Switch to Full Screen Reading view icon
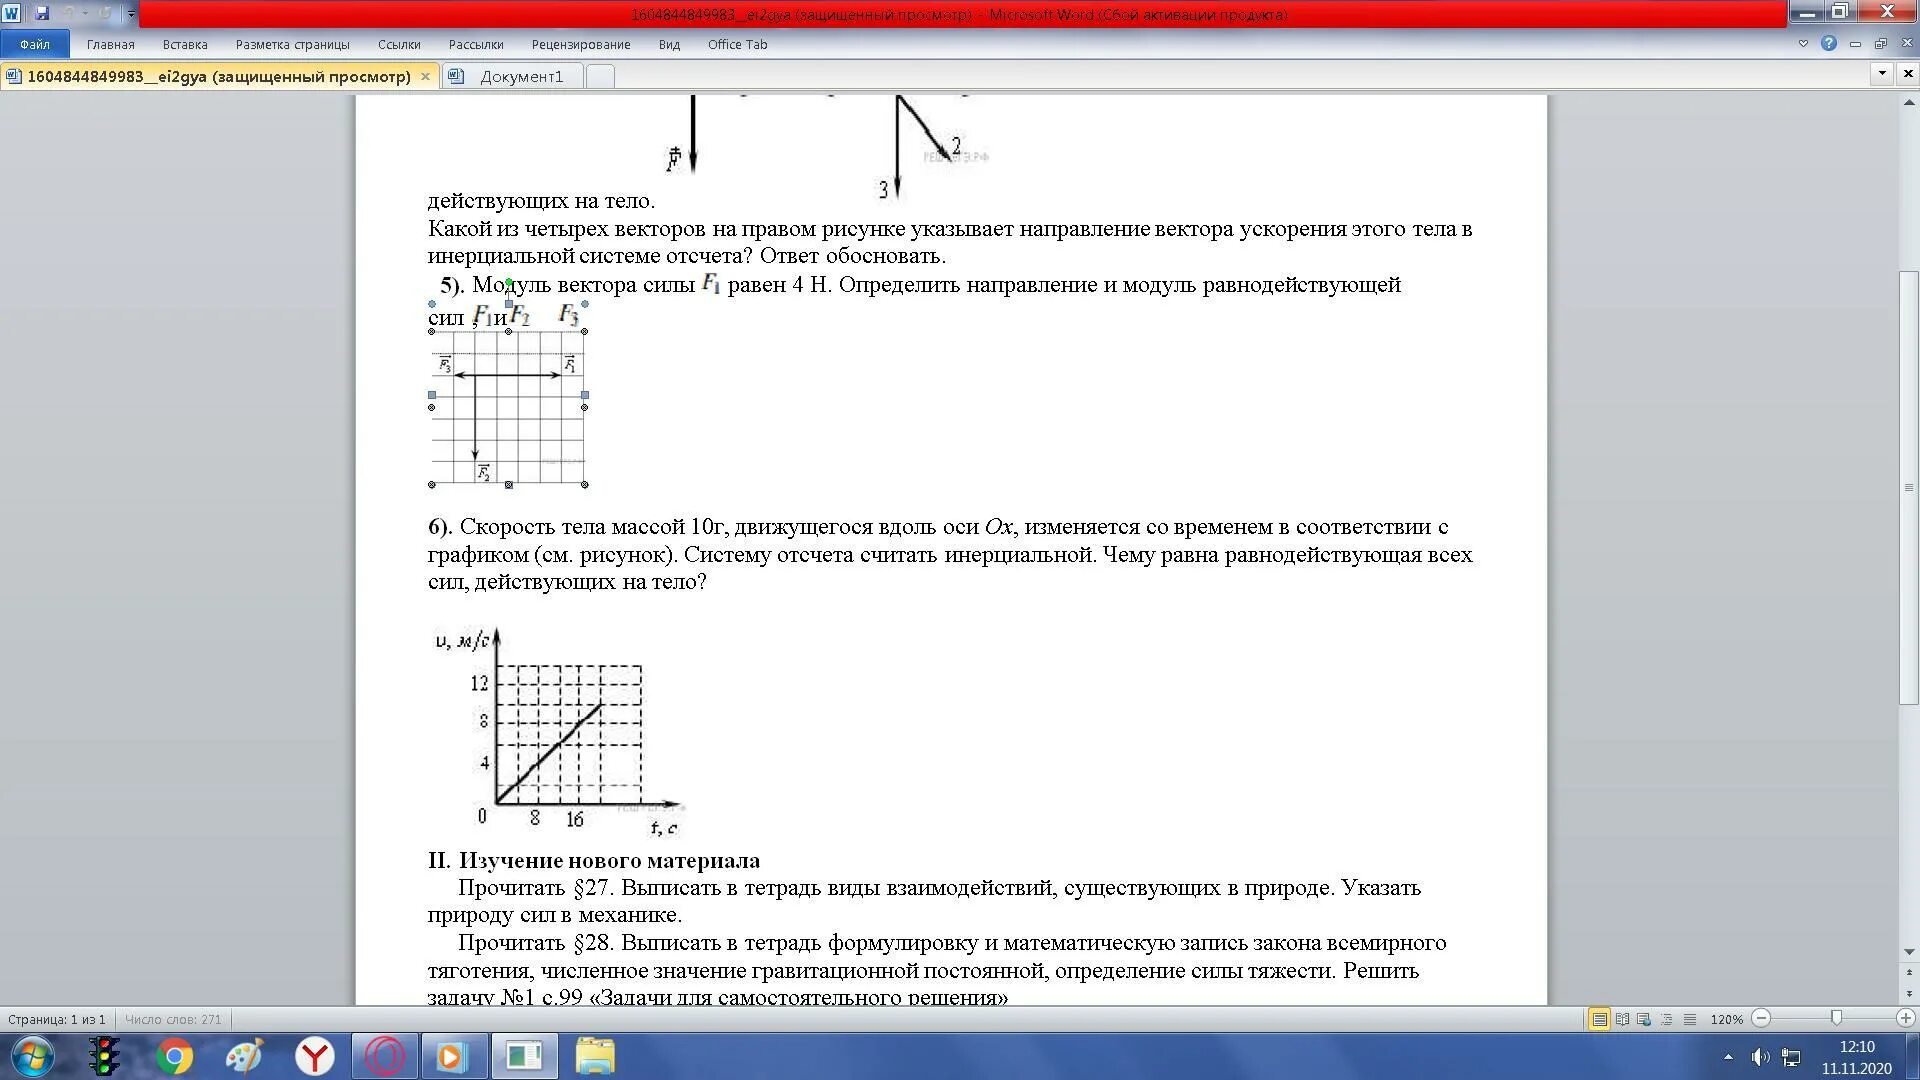1920x1080 pixels. (x=1622, y=1019)
